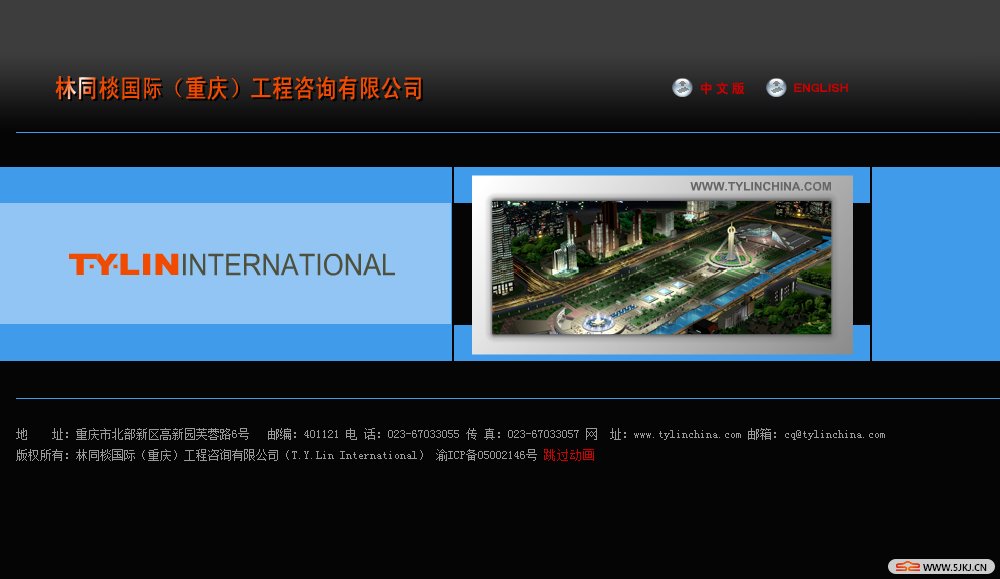Screen dimensions: 1000x579
Task: Click the phone number 023-67033055
Action: (423, 434)
